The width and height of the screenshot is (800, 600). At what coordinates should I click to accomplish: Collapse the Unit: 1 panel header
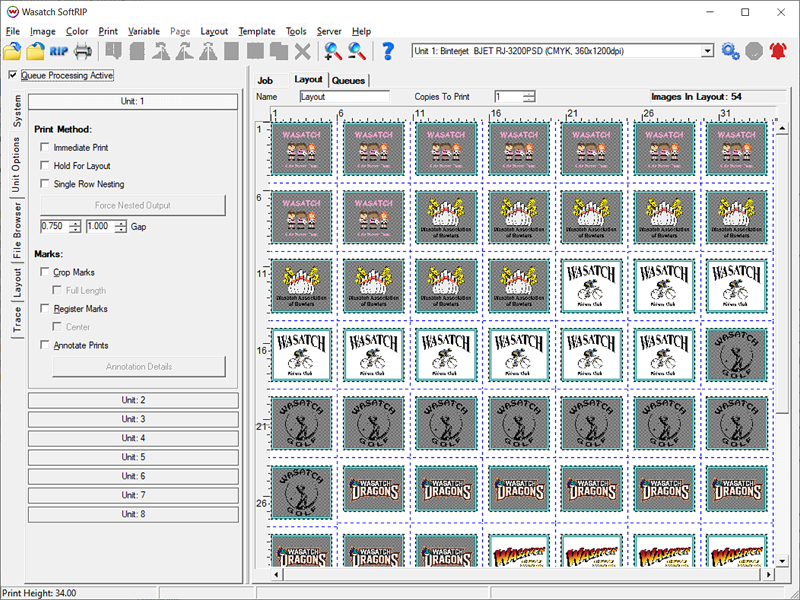click(133, 101)
